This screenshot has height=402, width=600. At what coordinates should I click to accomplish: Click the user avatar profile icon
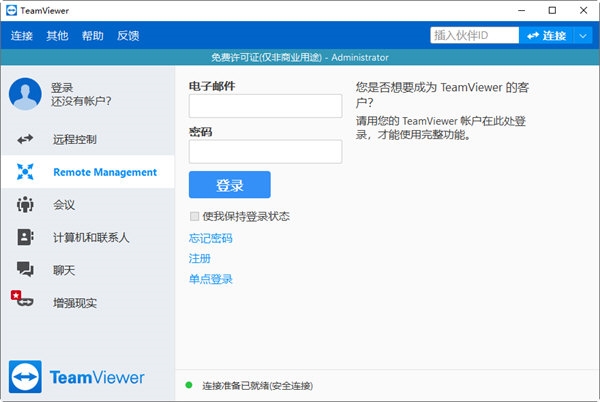coord(25,94)
